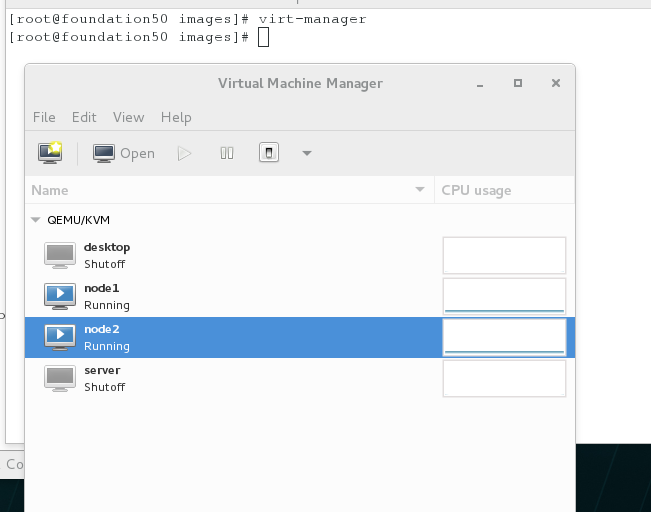Select the desktop virtual machine

[300, 255]
